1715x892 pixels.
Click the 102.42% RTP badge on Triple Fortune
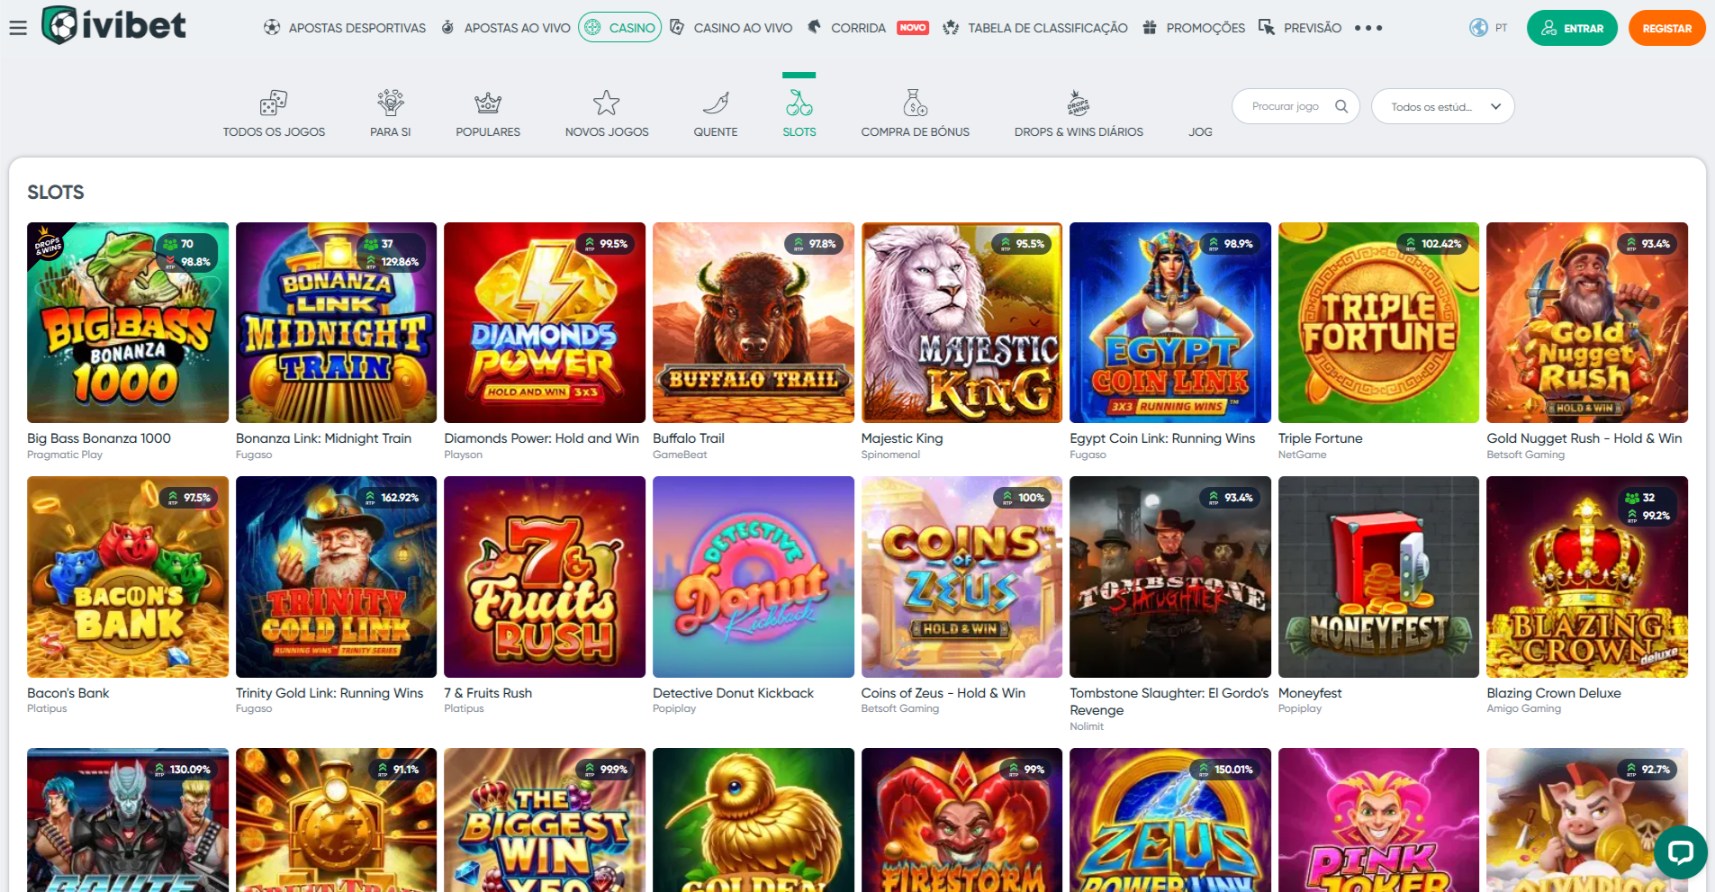coord(1433,243)
